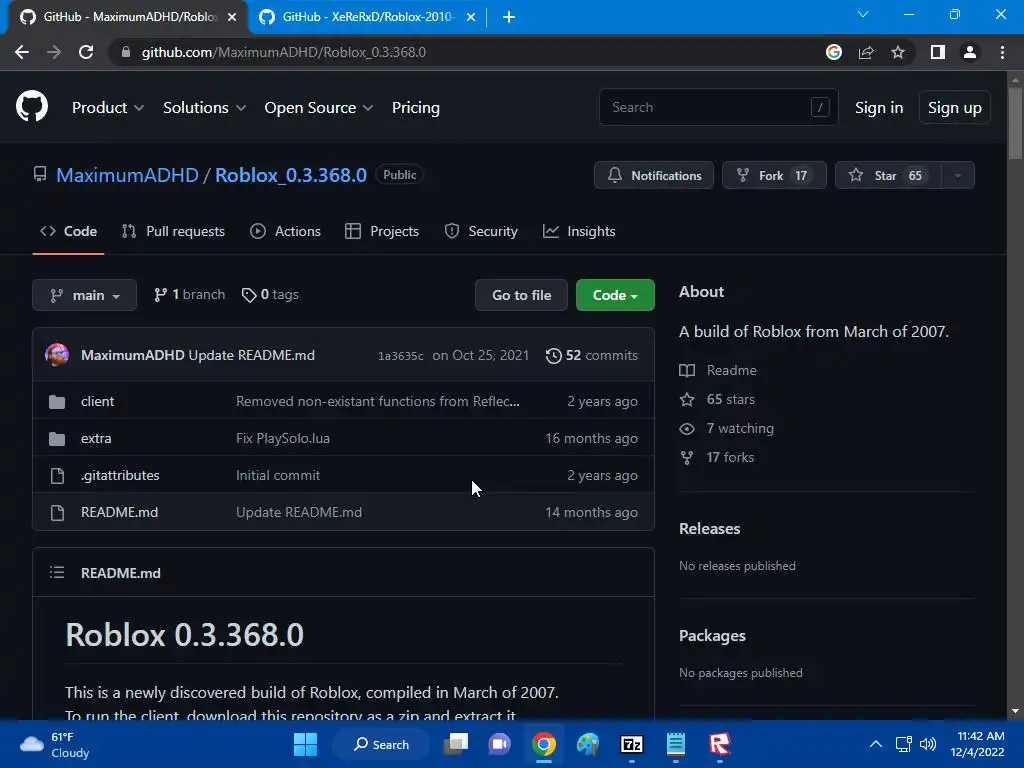The width and height of the screenshot is (1024, 768).
Task: Open Chrome side panel icon
Action: [x=938, y=52]
